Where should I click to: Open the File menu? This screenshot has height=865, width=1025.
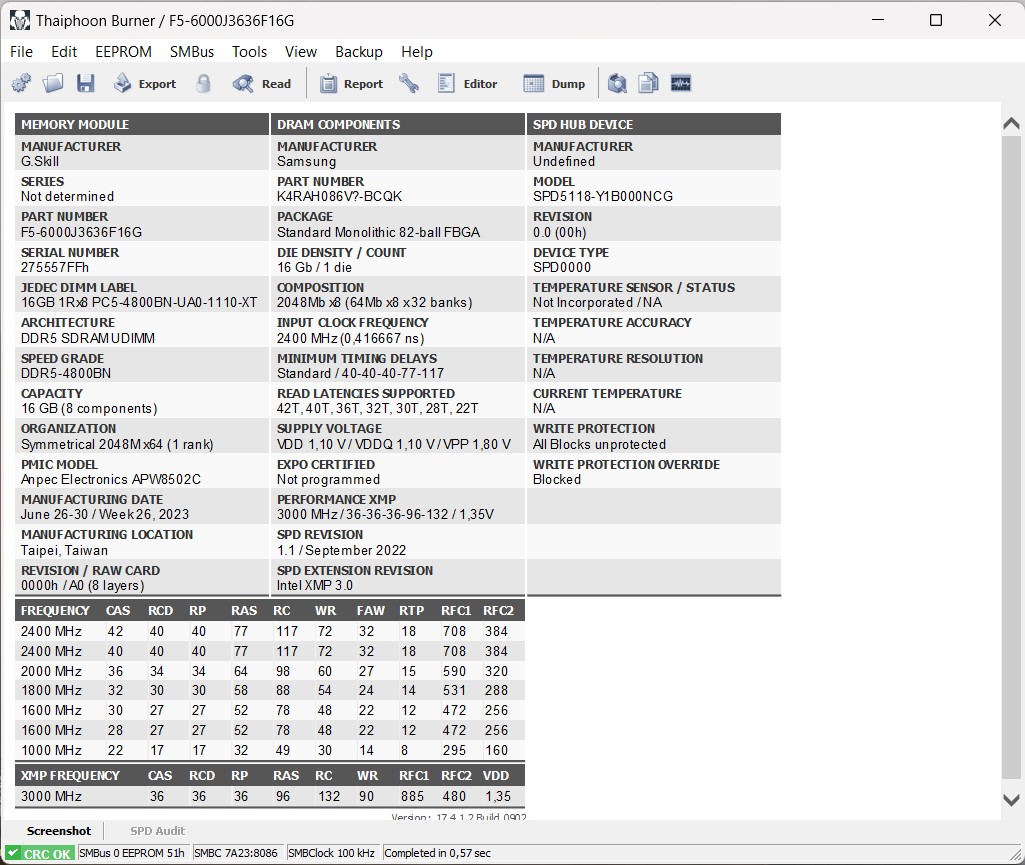pos(22,52)
